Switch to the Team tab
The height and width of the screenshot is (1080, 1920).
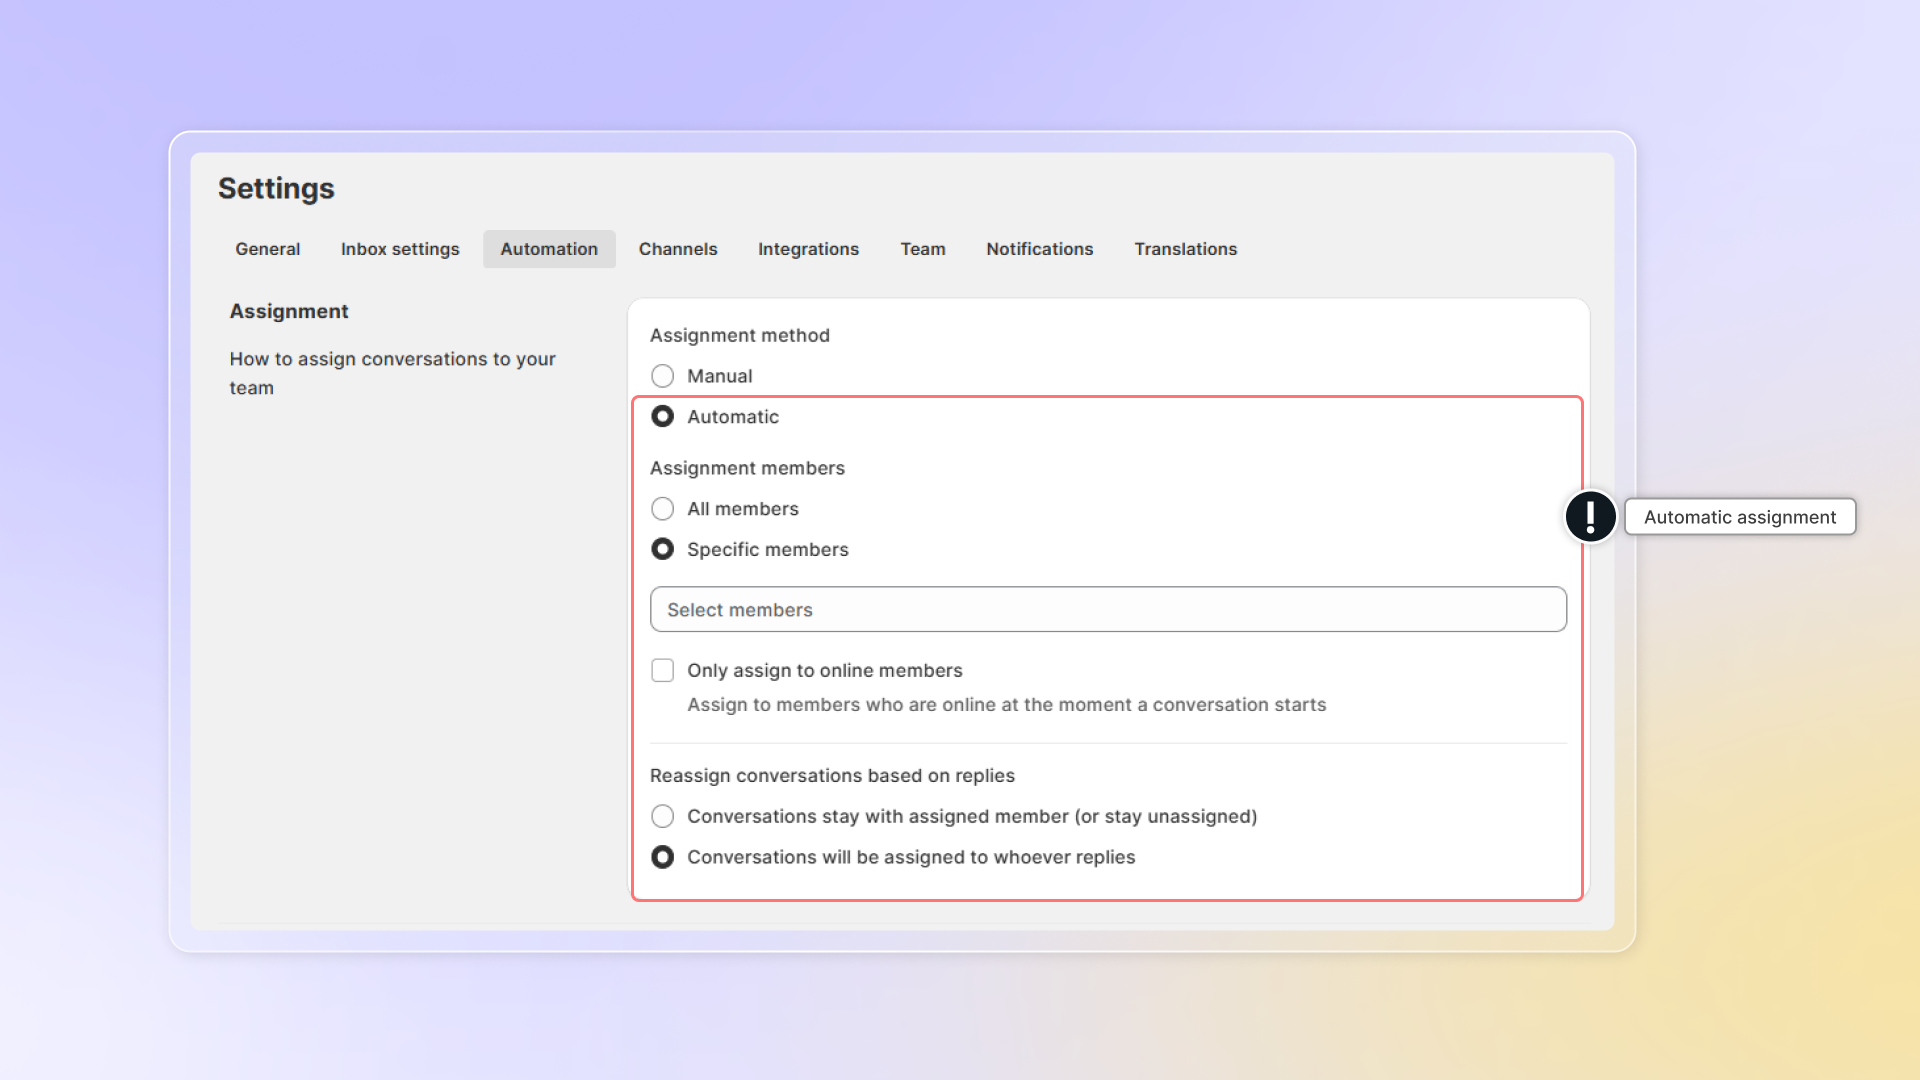pyautogui.click(x=922, y=249)
